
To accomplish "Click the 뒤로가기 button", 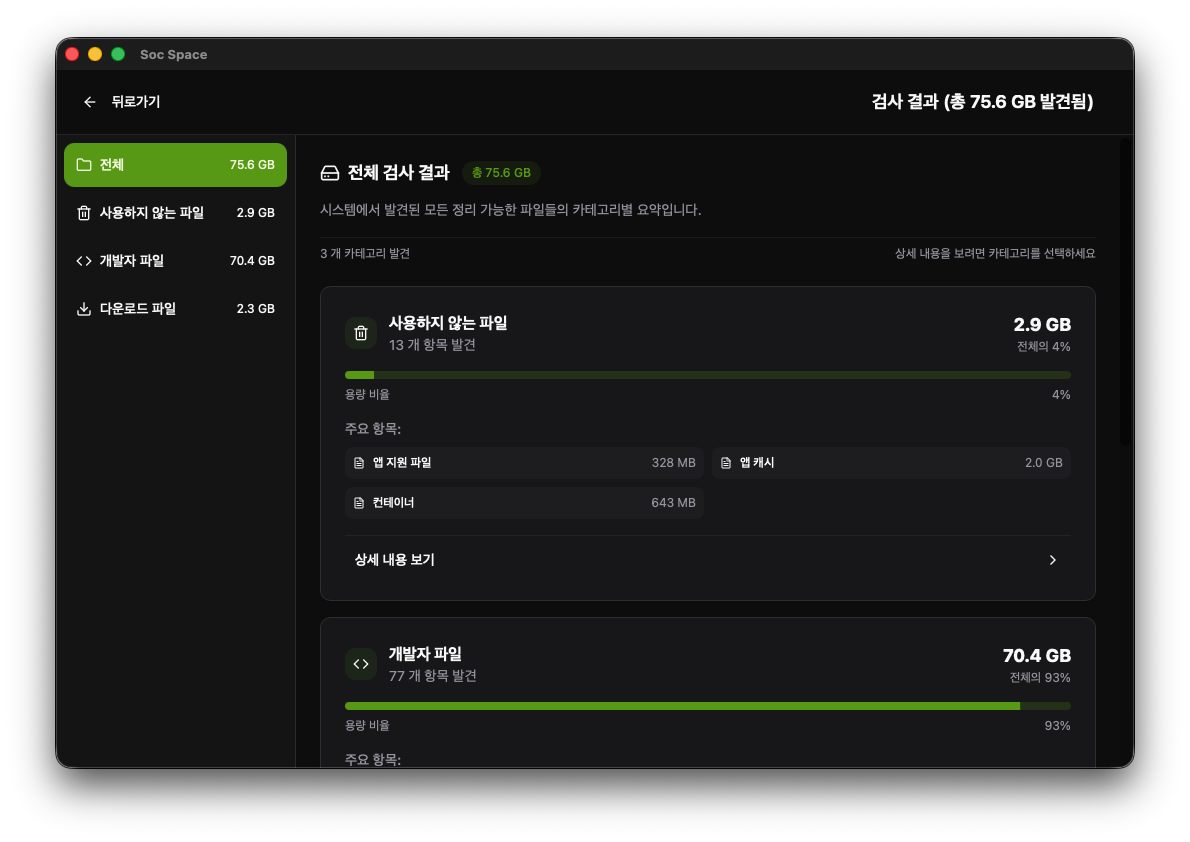I will coord(120,101).
